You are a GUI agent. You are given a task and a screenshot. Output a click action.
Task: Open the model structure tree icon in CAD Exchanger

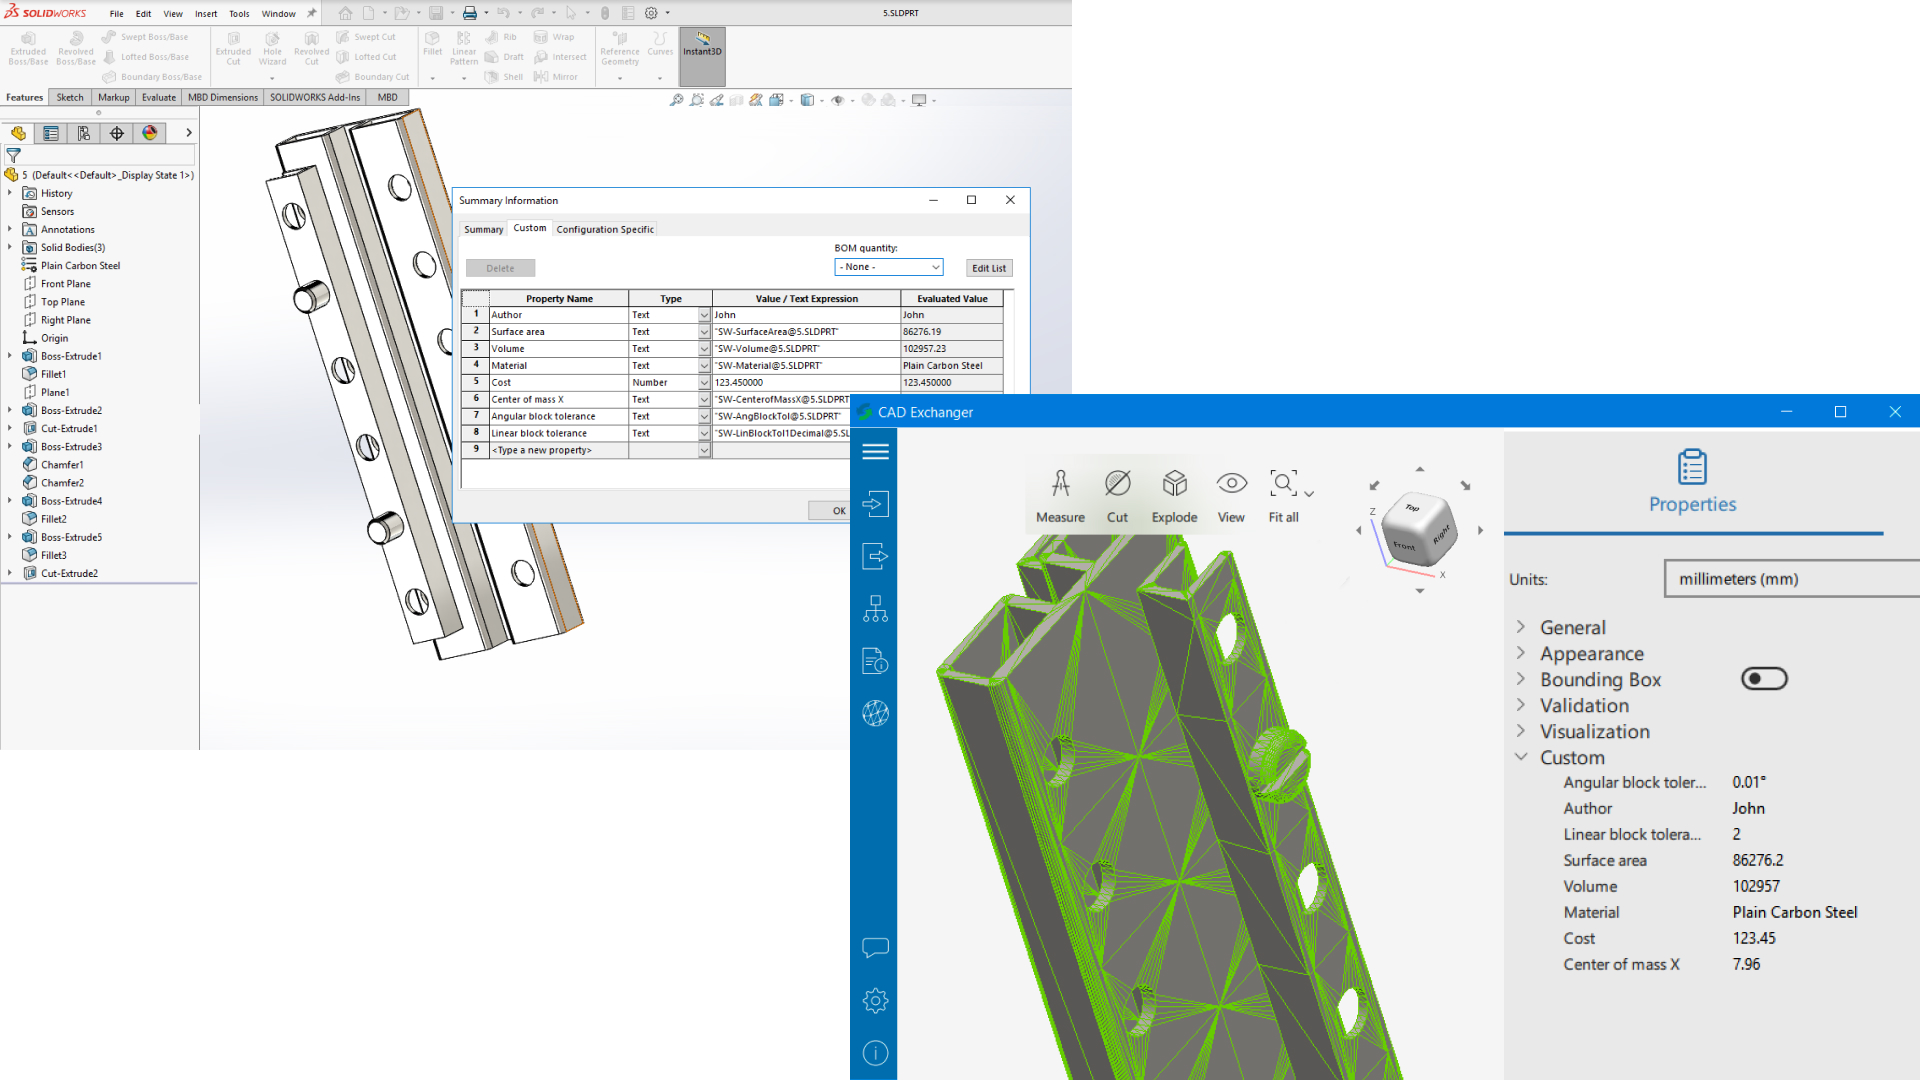(x=875, y=609)
